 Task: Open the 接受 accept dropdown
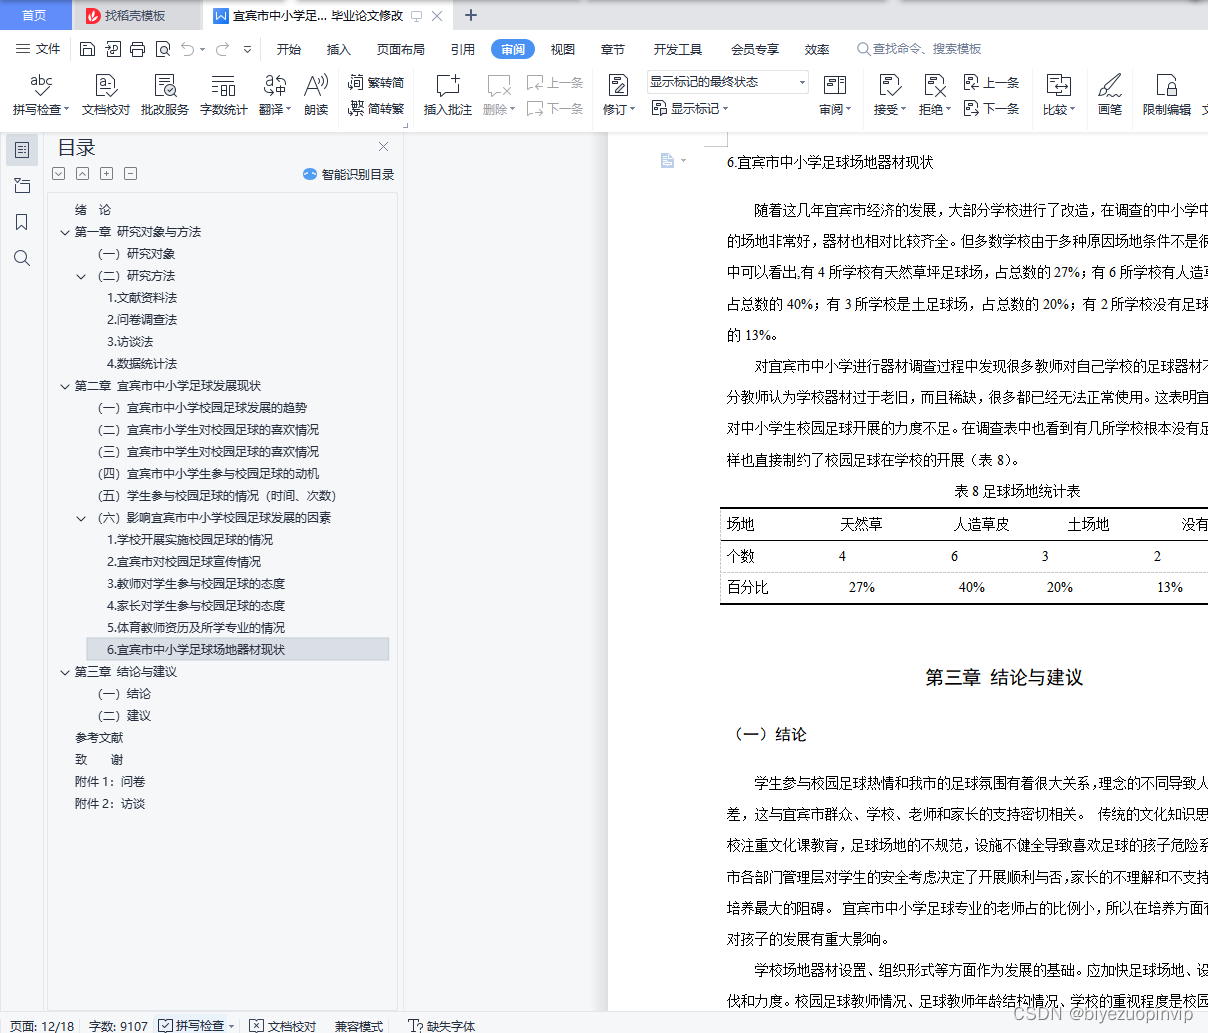pos(889,109)
